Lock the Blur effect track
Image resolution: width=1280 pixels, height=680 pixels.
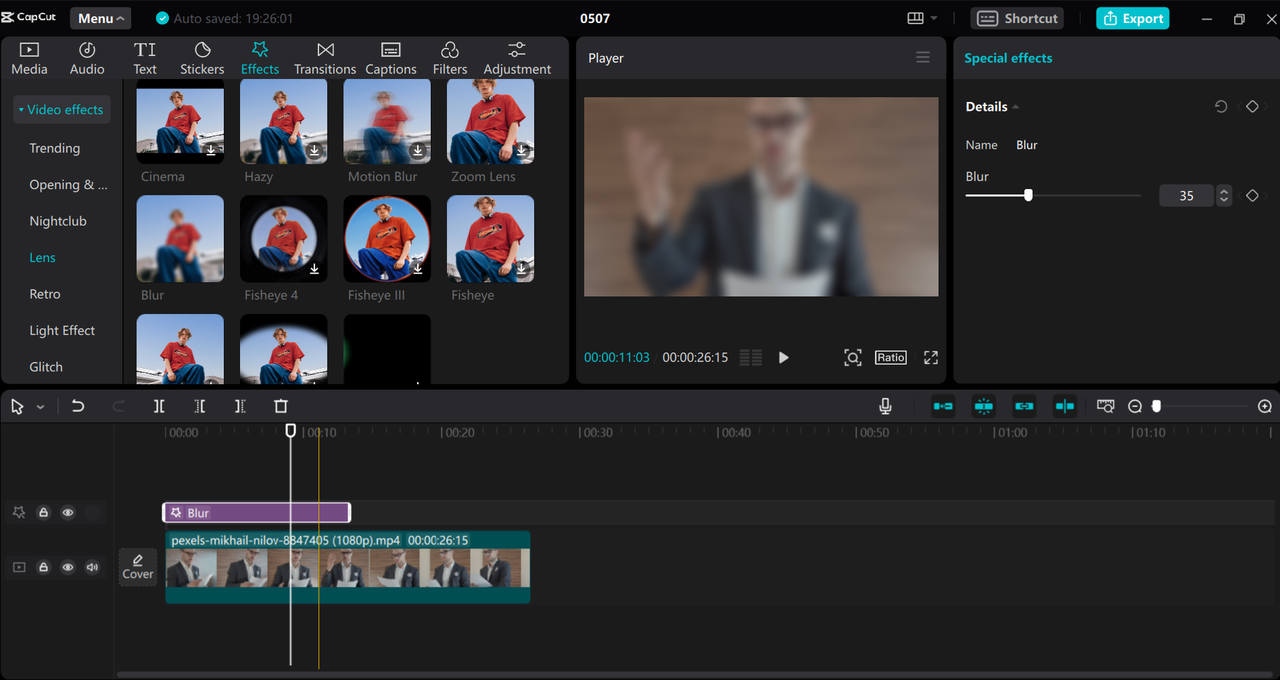click(43, 513)
